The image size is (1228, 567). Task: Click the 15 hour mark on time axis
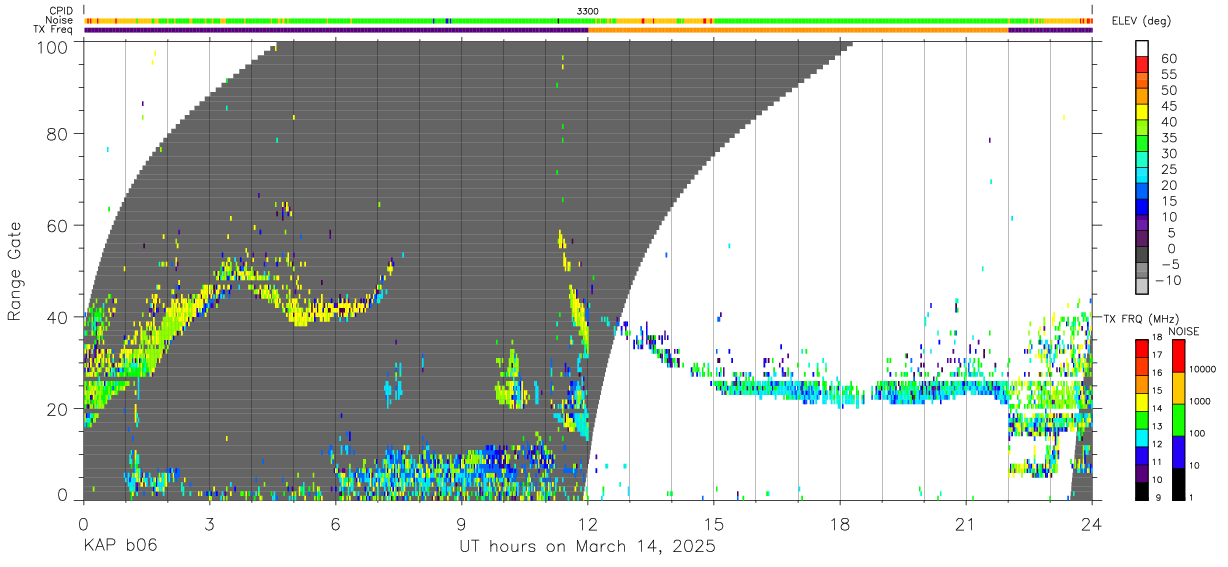click(x=714, y=523)
